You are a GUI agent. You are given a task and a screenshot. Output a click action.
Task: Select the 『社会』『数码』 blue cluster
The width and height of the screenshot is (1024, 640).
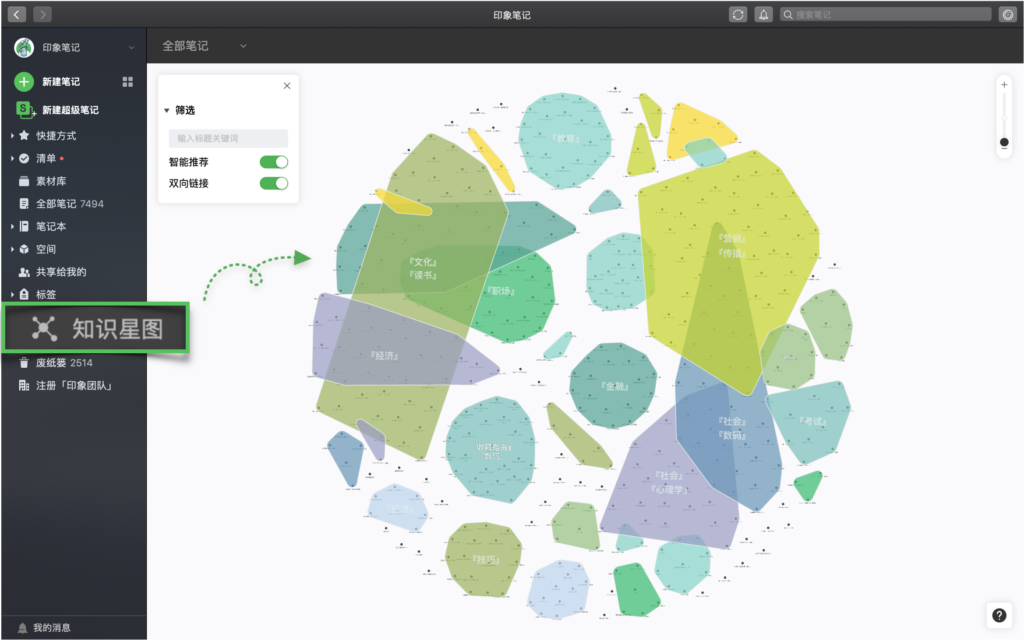click(x=731, y=428)
